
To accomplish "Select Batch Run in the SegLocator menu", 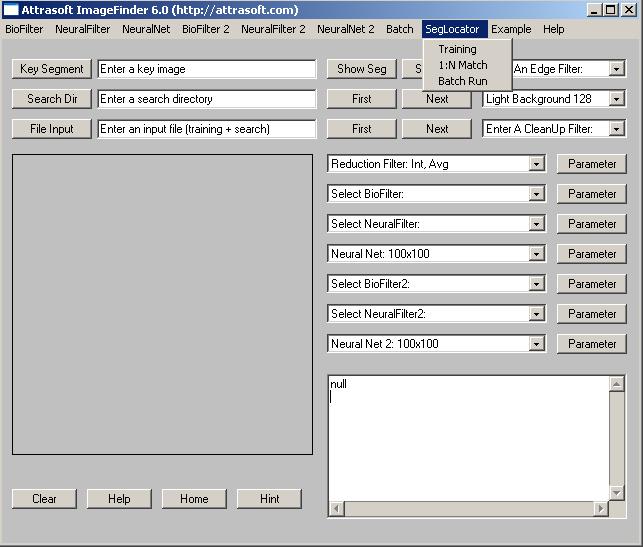I will 462,81.
